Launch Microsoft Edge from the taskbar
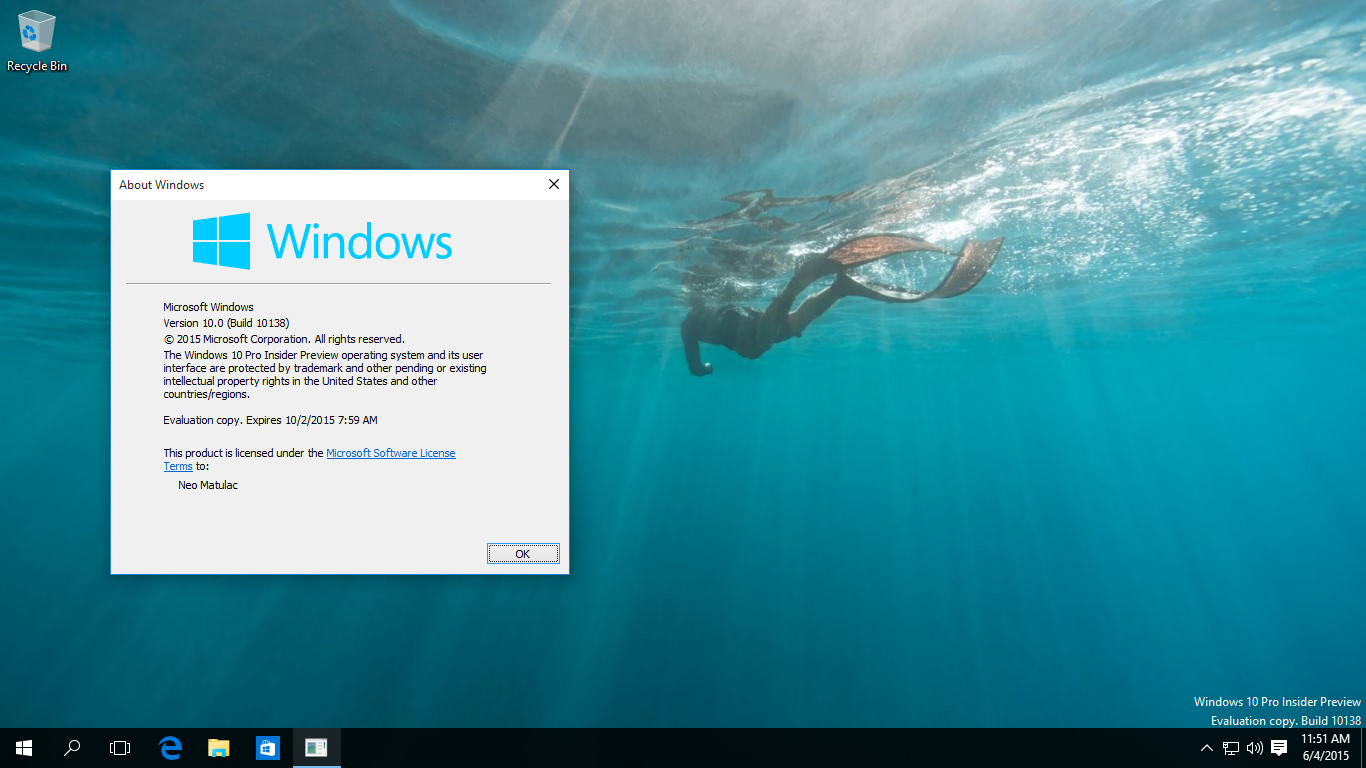Viewport: 1366px width, 768px height. 168,747
